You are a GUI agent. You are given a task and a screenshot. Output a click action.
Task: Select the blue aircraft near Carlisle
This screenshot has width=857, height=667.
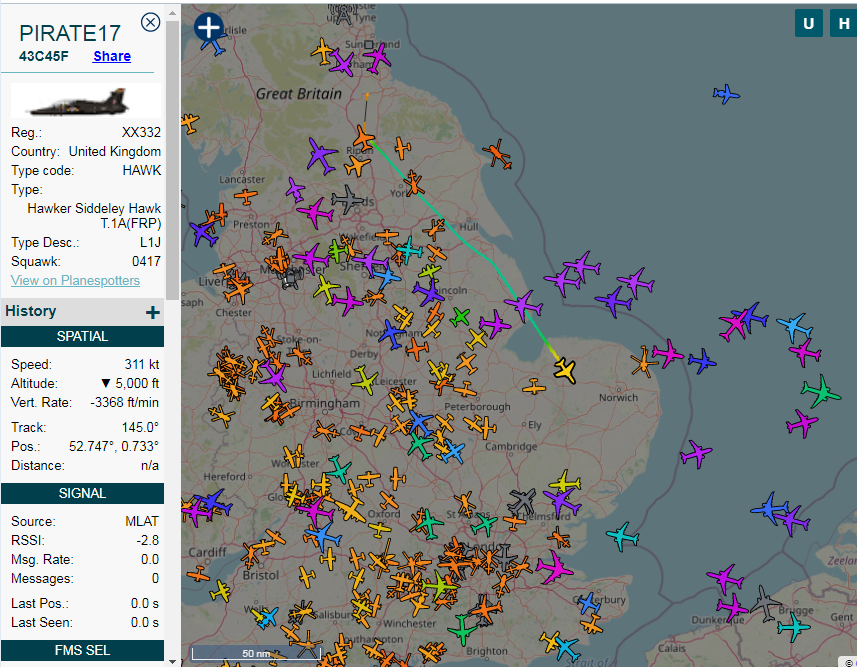tap(214, 45)
